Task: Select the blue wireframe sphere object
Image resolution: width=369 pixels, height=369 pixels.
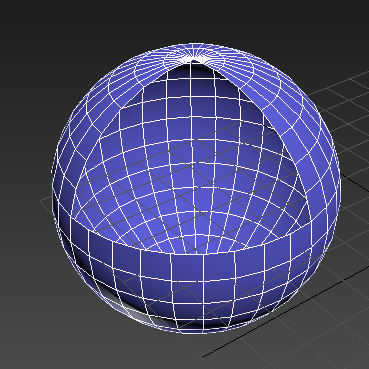Action: [x=196, y=188]
